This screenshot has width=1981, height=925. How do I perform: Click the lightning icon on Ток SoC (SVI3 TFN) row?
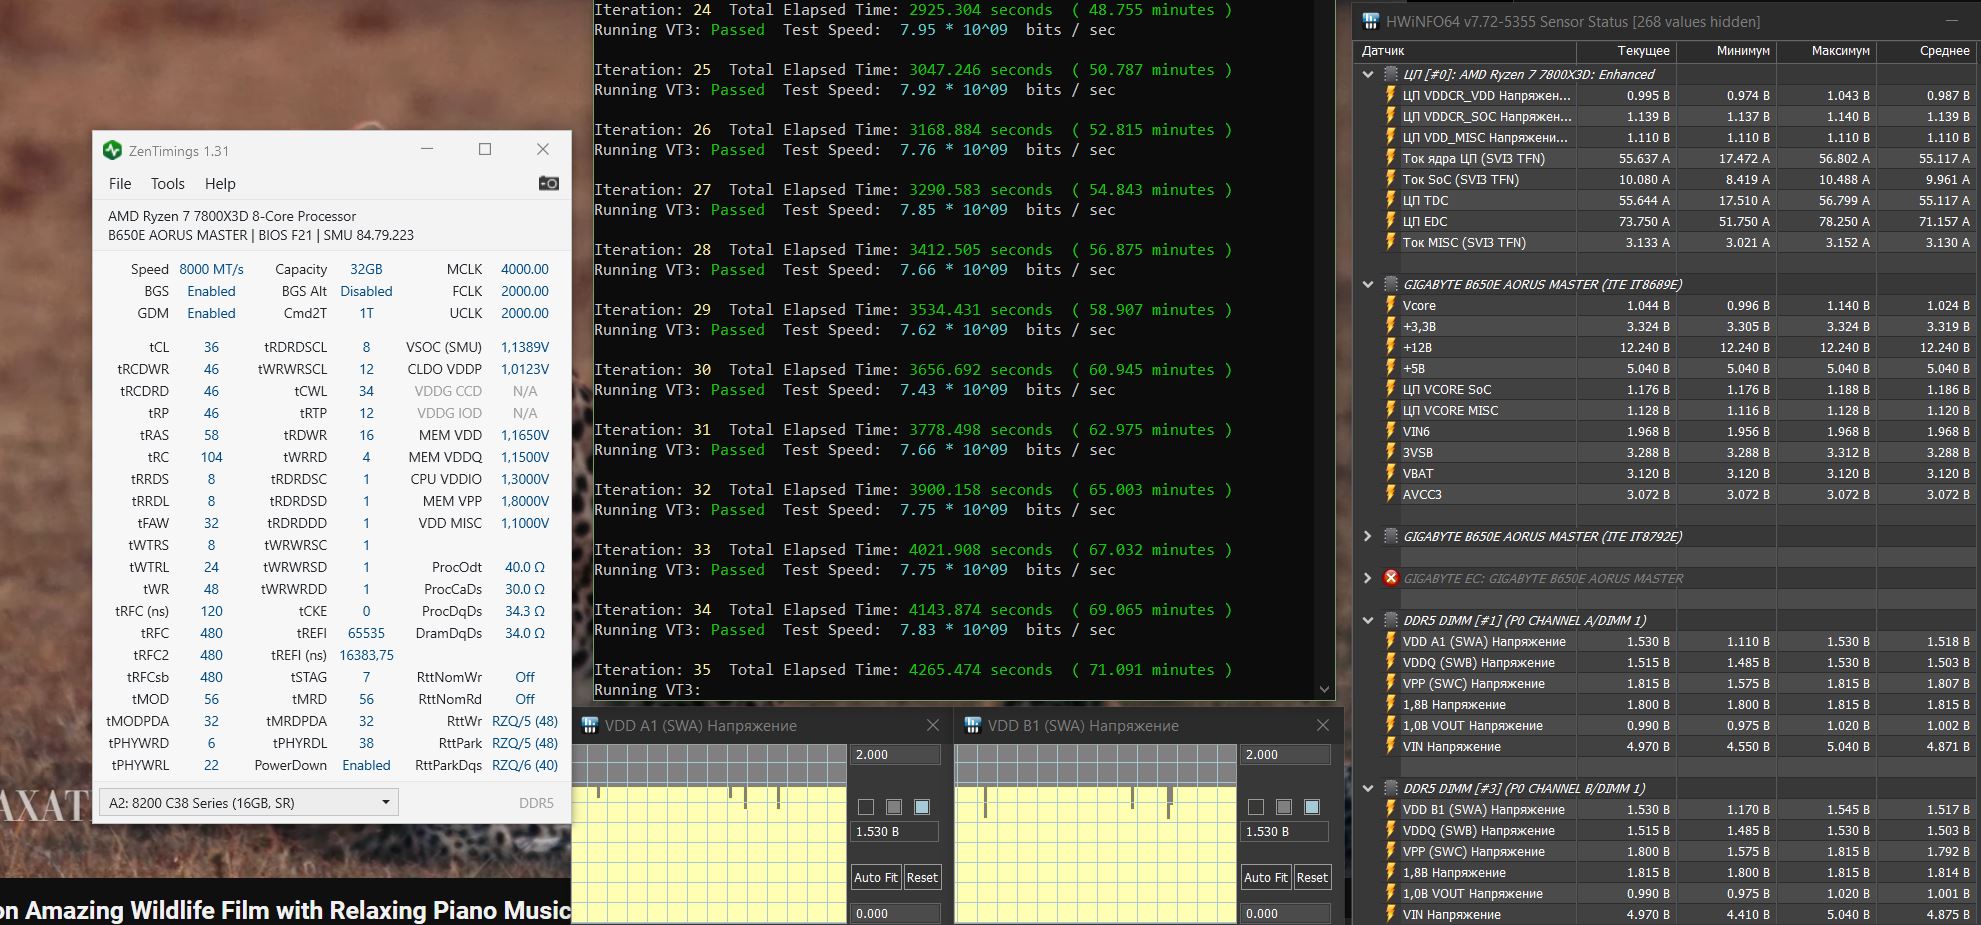click(x=1390, y=179)
